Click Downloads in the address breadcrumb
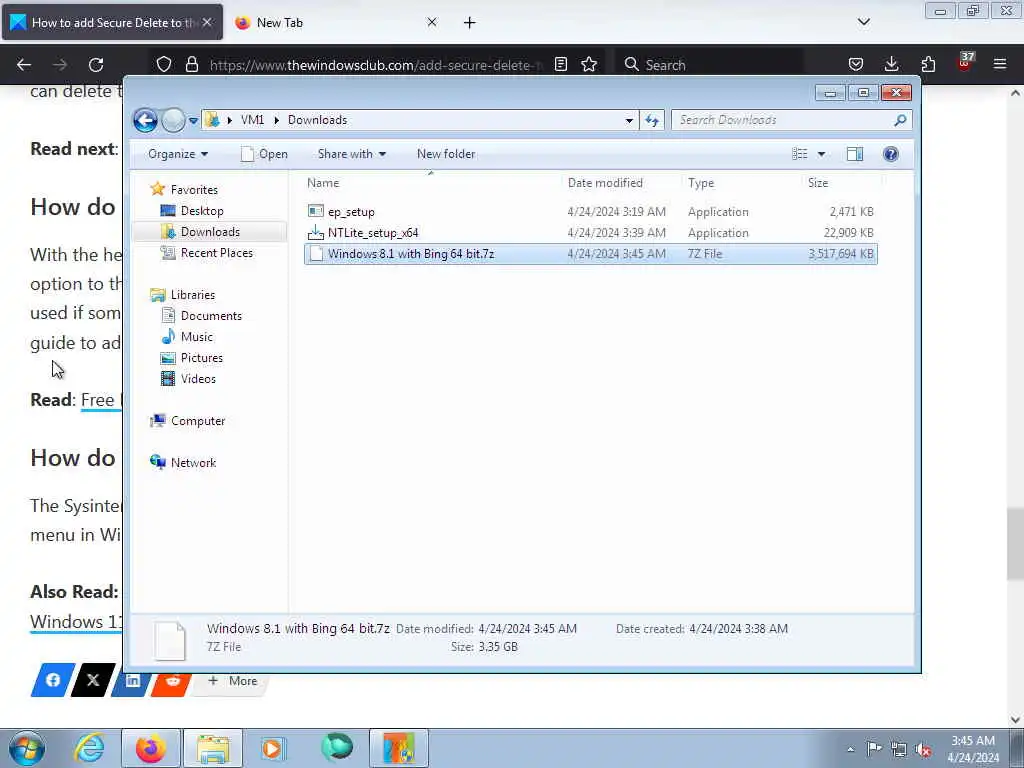 pos(317,120)
